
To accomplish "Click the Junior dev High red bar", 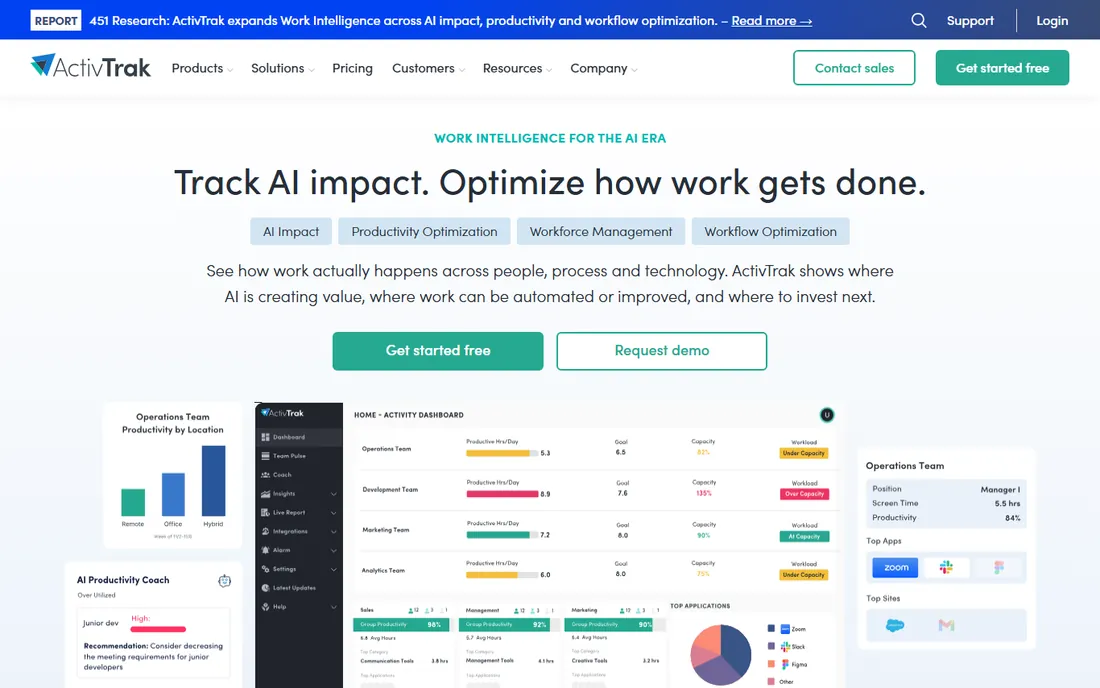I will pos(158,629).
